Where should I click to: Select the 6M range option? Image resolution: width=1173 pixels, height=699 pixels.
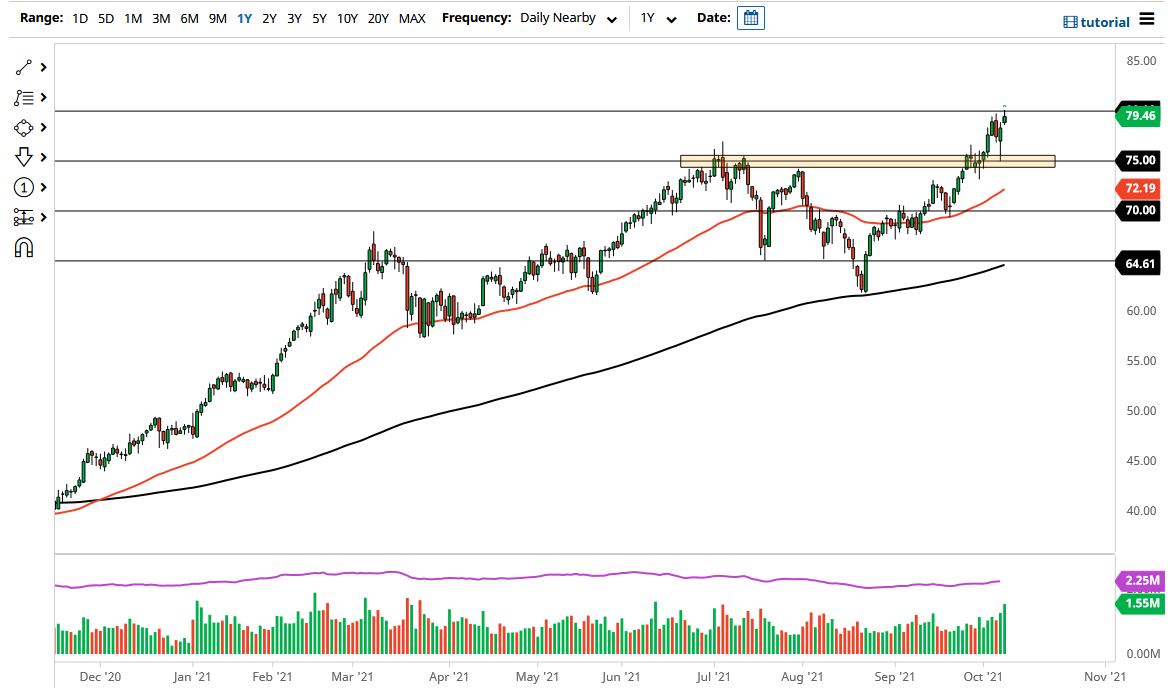190,17
